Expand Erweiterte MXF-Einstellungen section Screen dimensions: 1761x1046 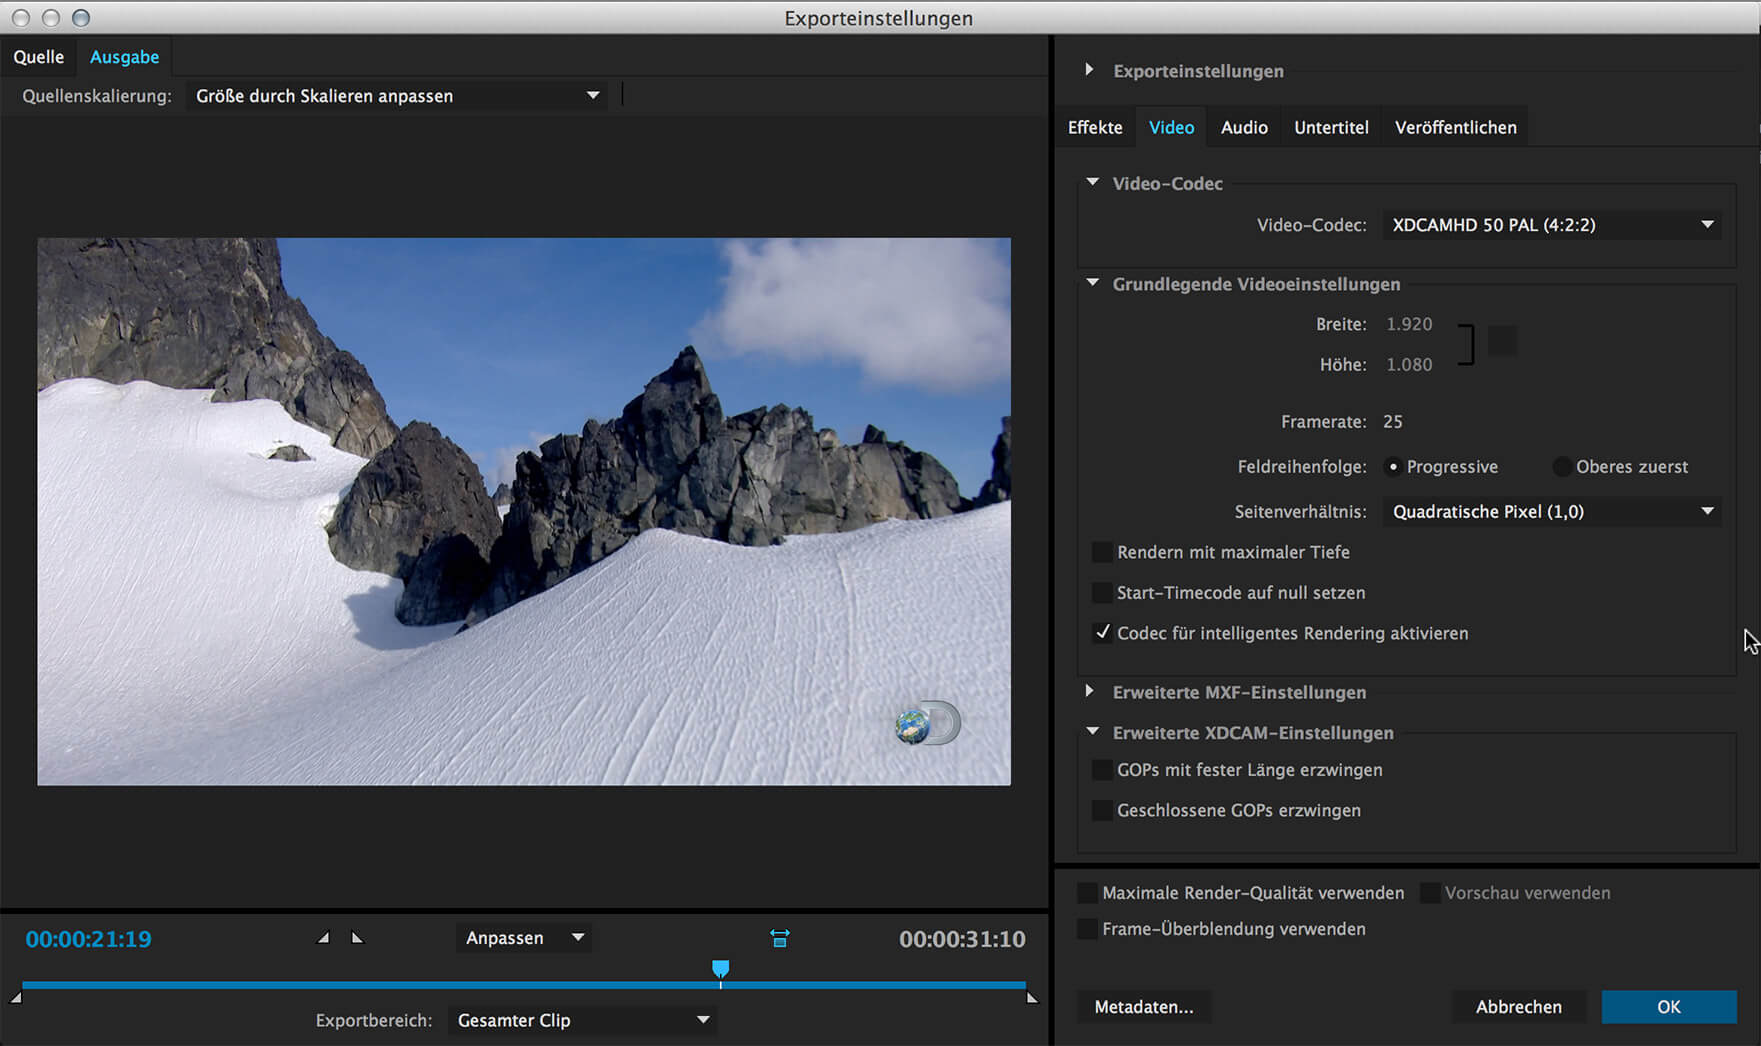[1089, 691]
